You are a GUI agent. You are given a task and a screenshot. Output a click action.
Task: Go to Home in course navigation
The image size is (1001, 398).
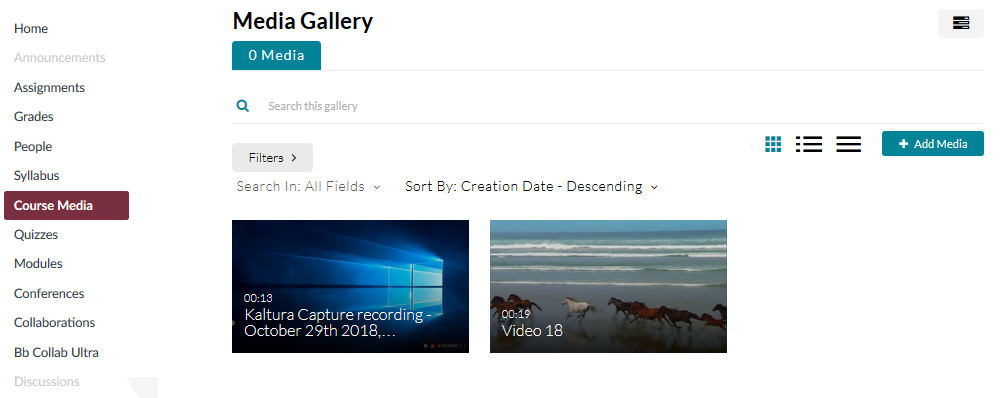(x=31, y=29)
